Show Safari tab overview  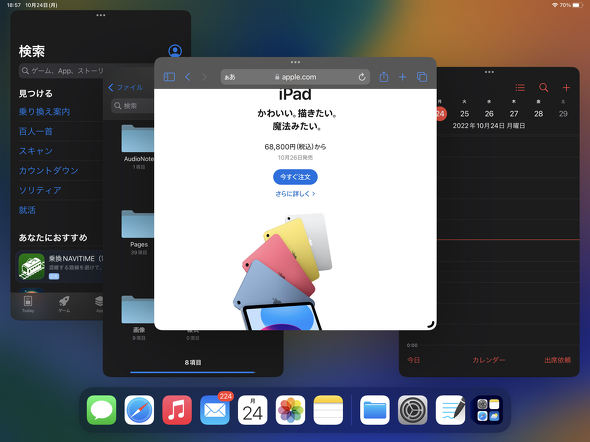[422, 77]
